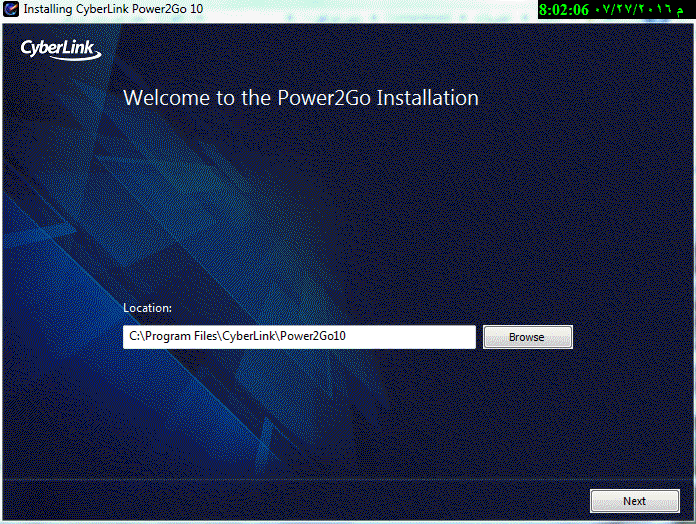Proceed by clicking the Next button
Image resolution: width=696 pixels, height=524 pixels.
coord(634,501)
